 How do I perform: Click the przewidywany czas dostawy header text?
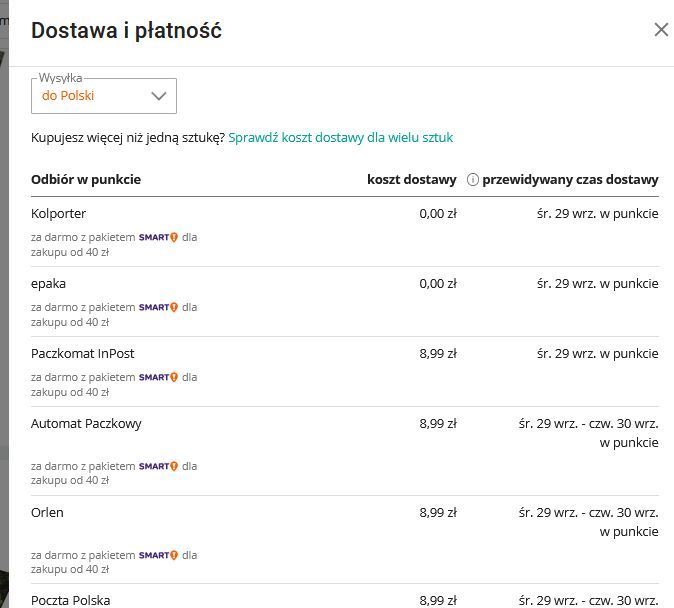[570, 180]
